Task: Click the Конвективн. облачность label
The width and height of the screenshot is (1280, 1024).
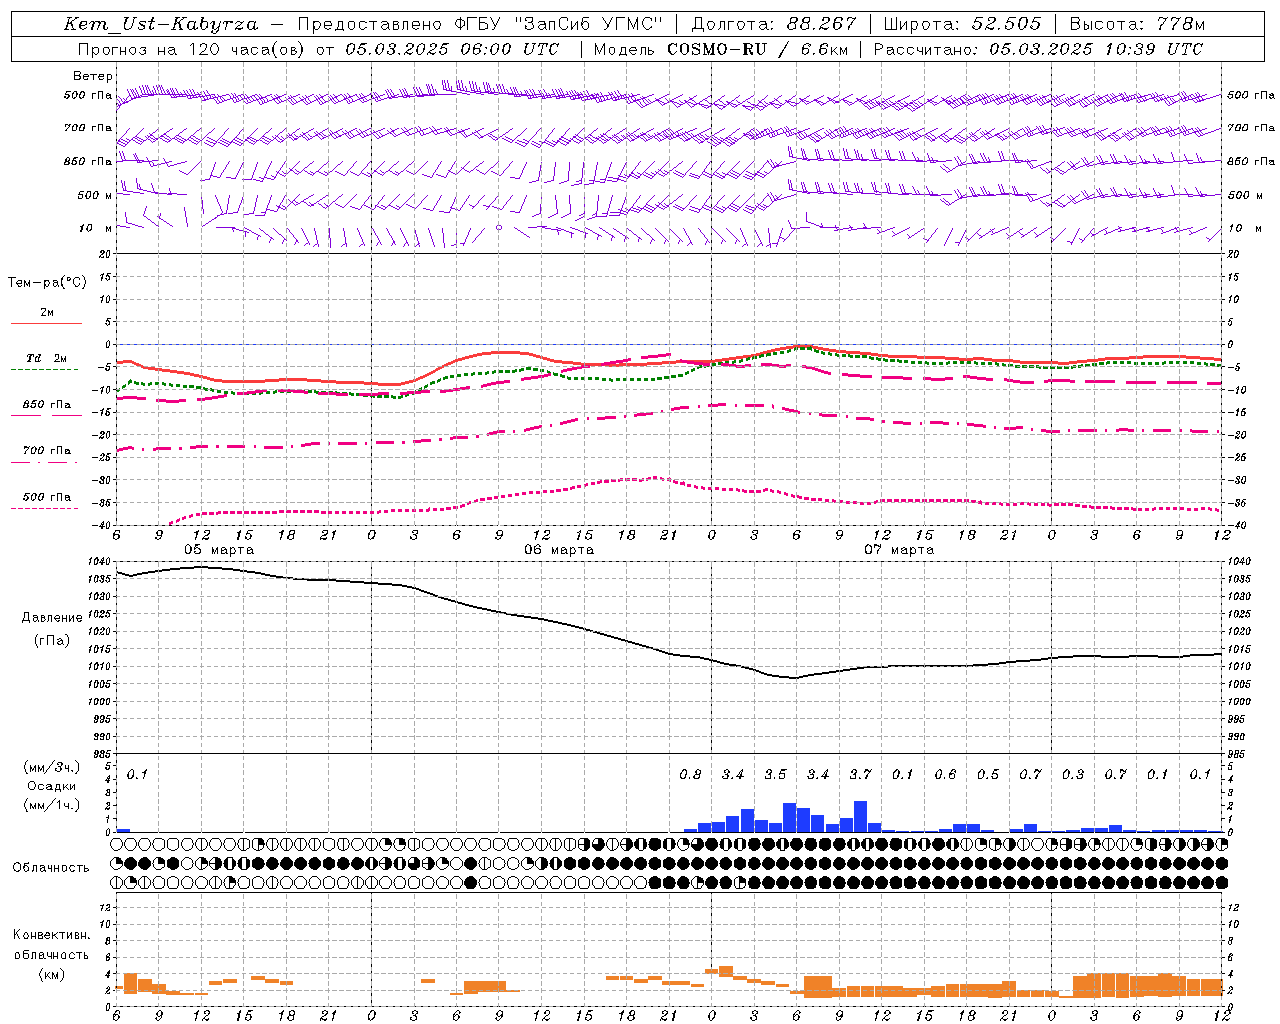Action: [51, 945]
